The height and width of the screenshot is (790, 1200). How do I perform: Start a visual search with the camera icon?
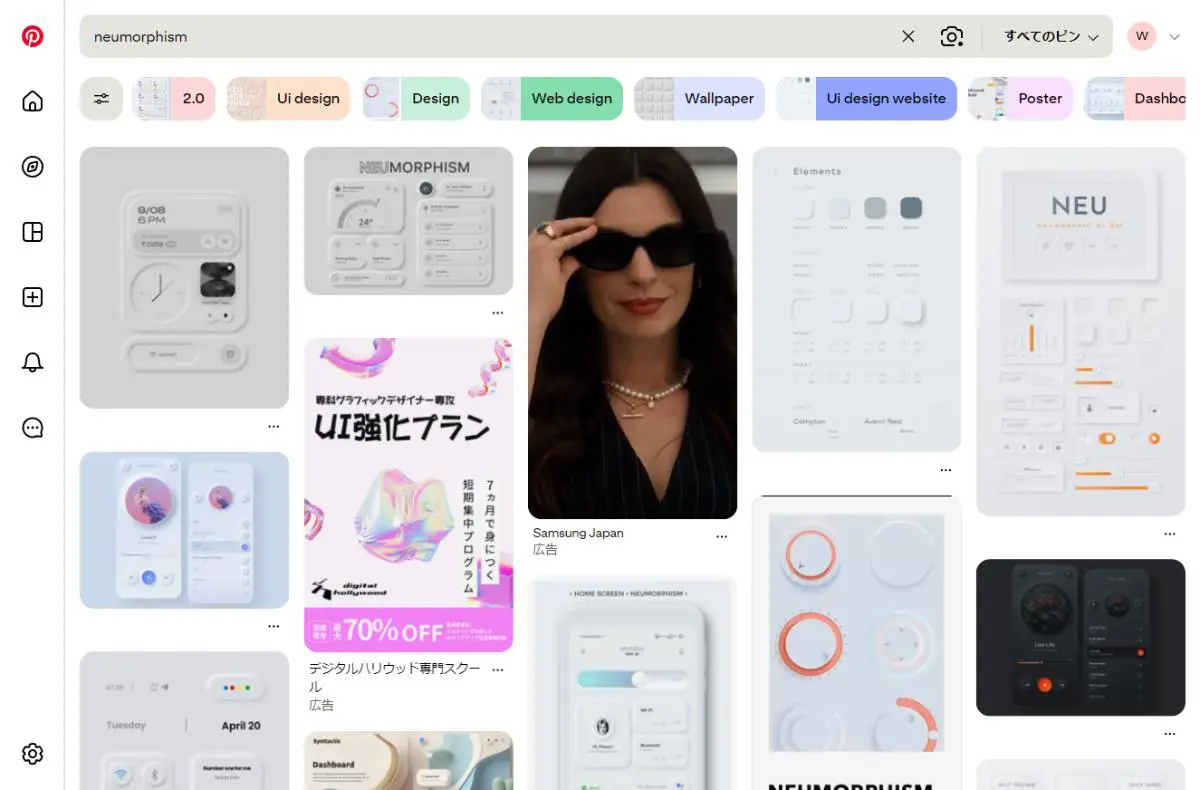pos(952,37)
